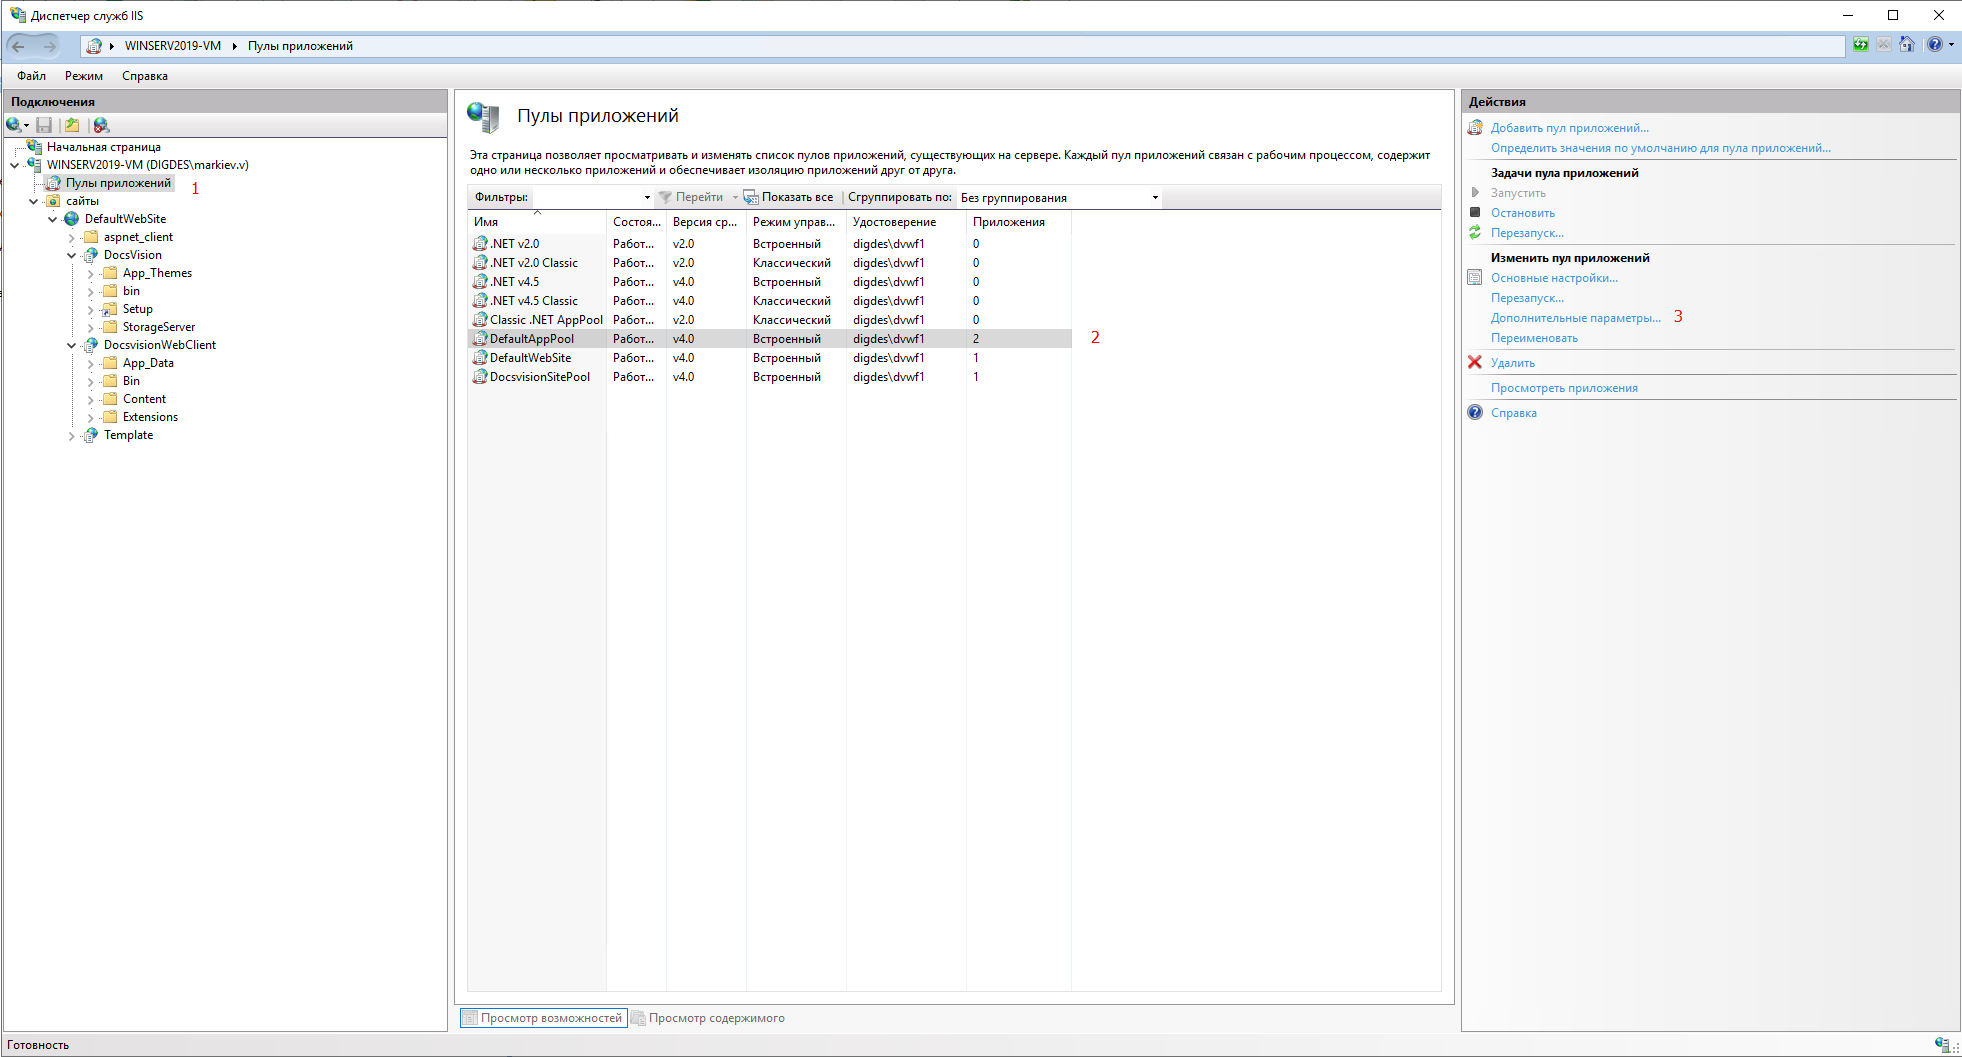The image size is (1962, 1057).
Task: Open the Сгруппировать по dropdown
Action: pos(1155,197)
